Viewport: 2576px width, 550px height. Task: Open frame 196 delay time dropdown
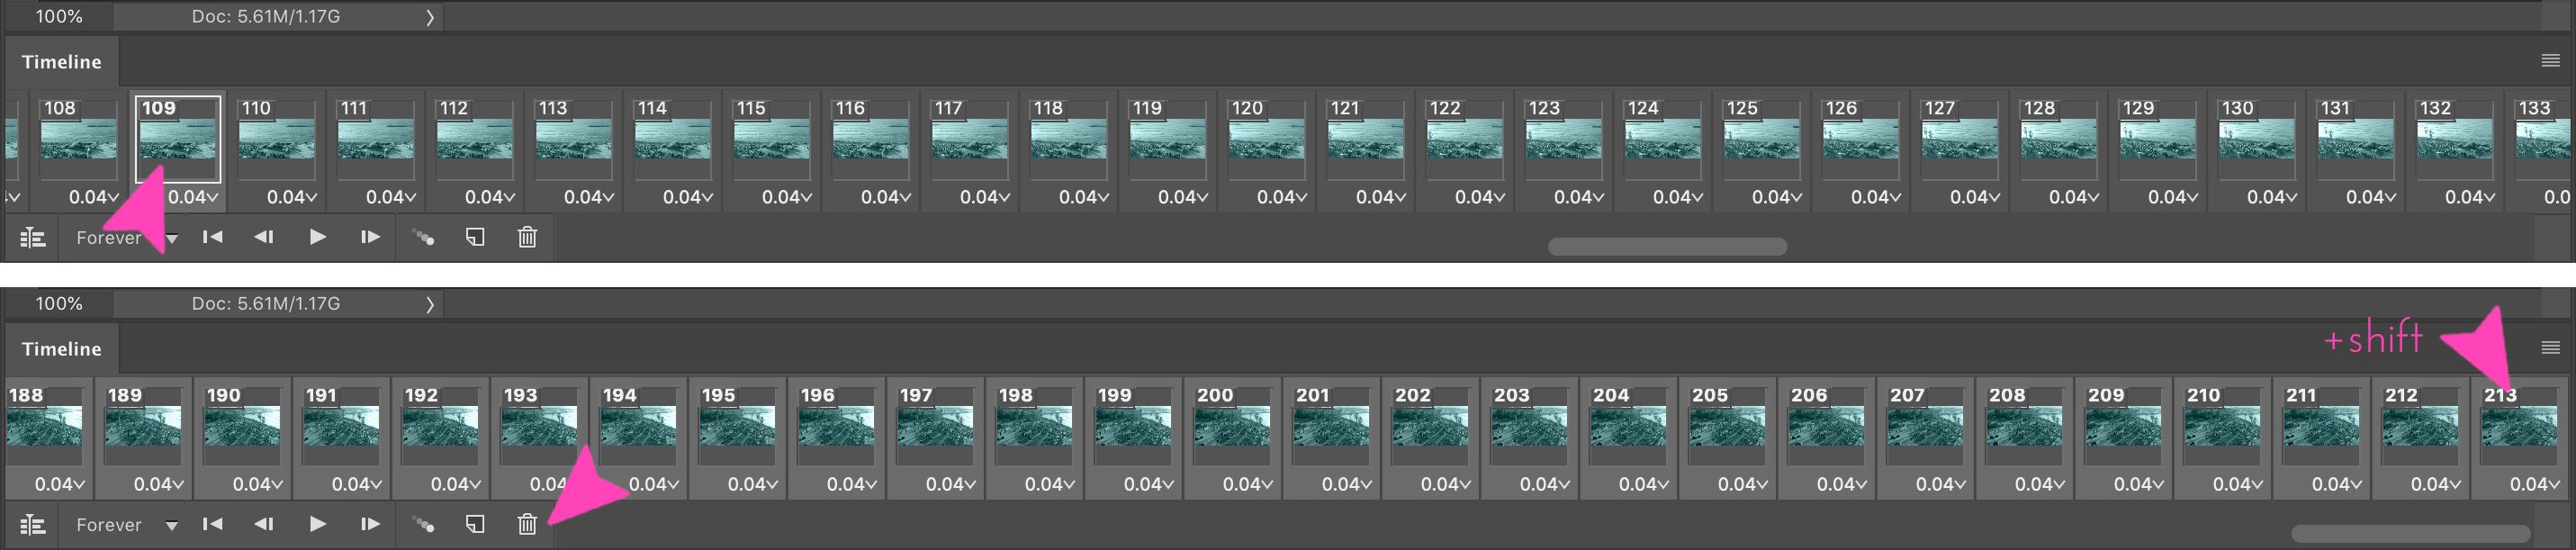(852, 485)
